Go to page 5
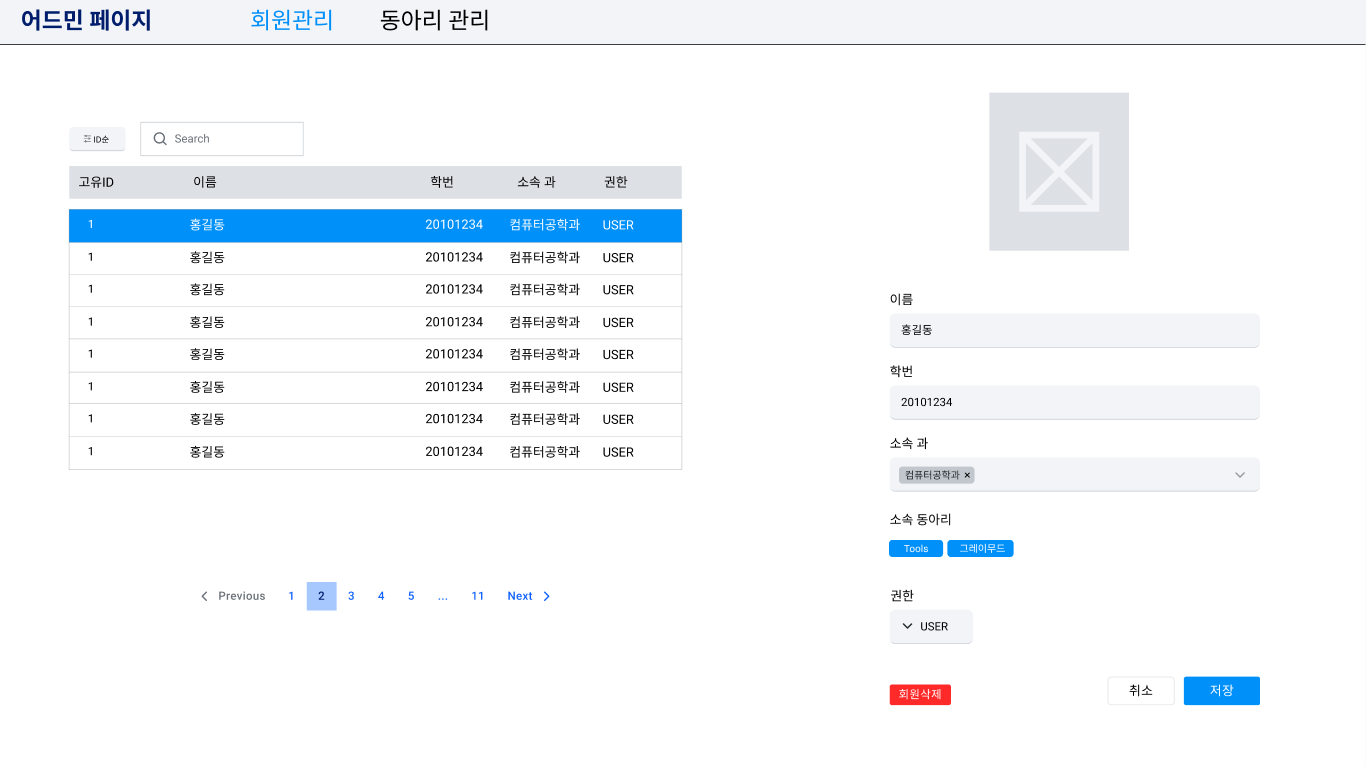1366x766 pixels. click(411, 596)
